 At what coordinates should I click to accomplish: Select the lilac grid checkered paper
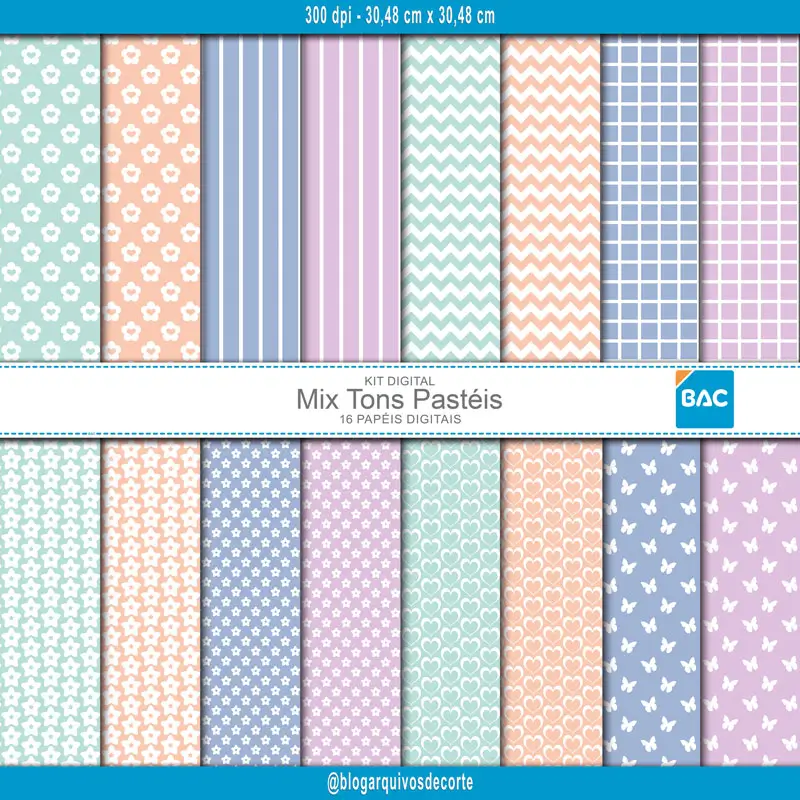(x=750, y=198)
